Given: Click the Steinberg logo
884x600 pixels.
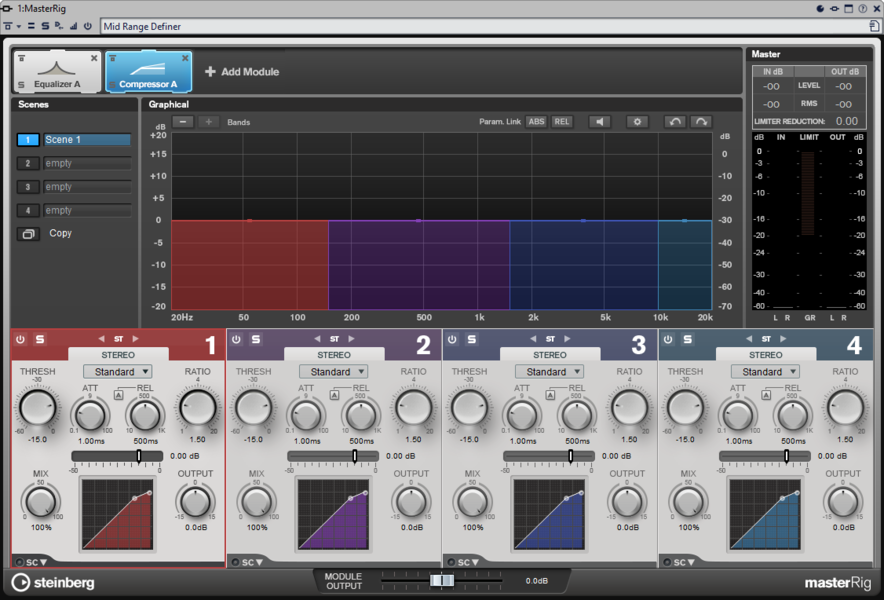Looking at the screenshot, I should coord(54,583).
